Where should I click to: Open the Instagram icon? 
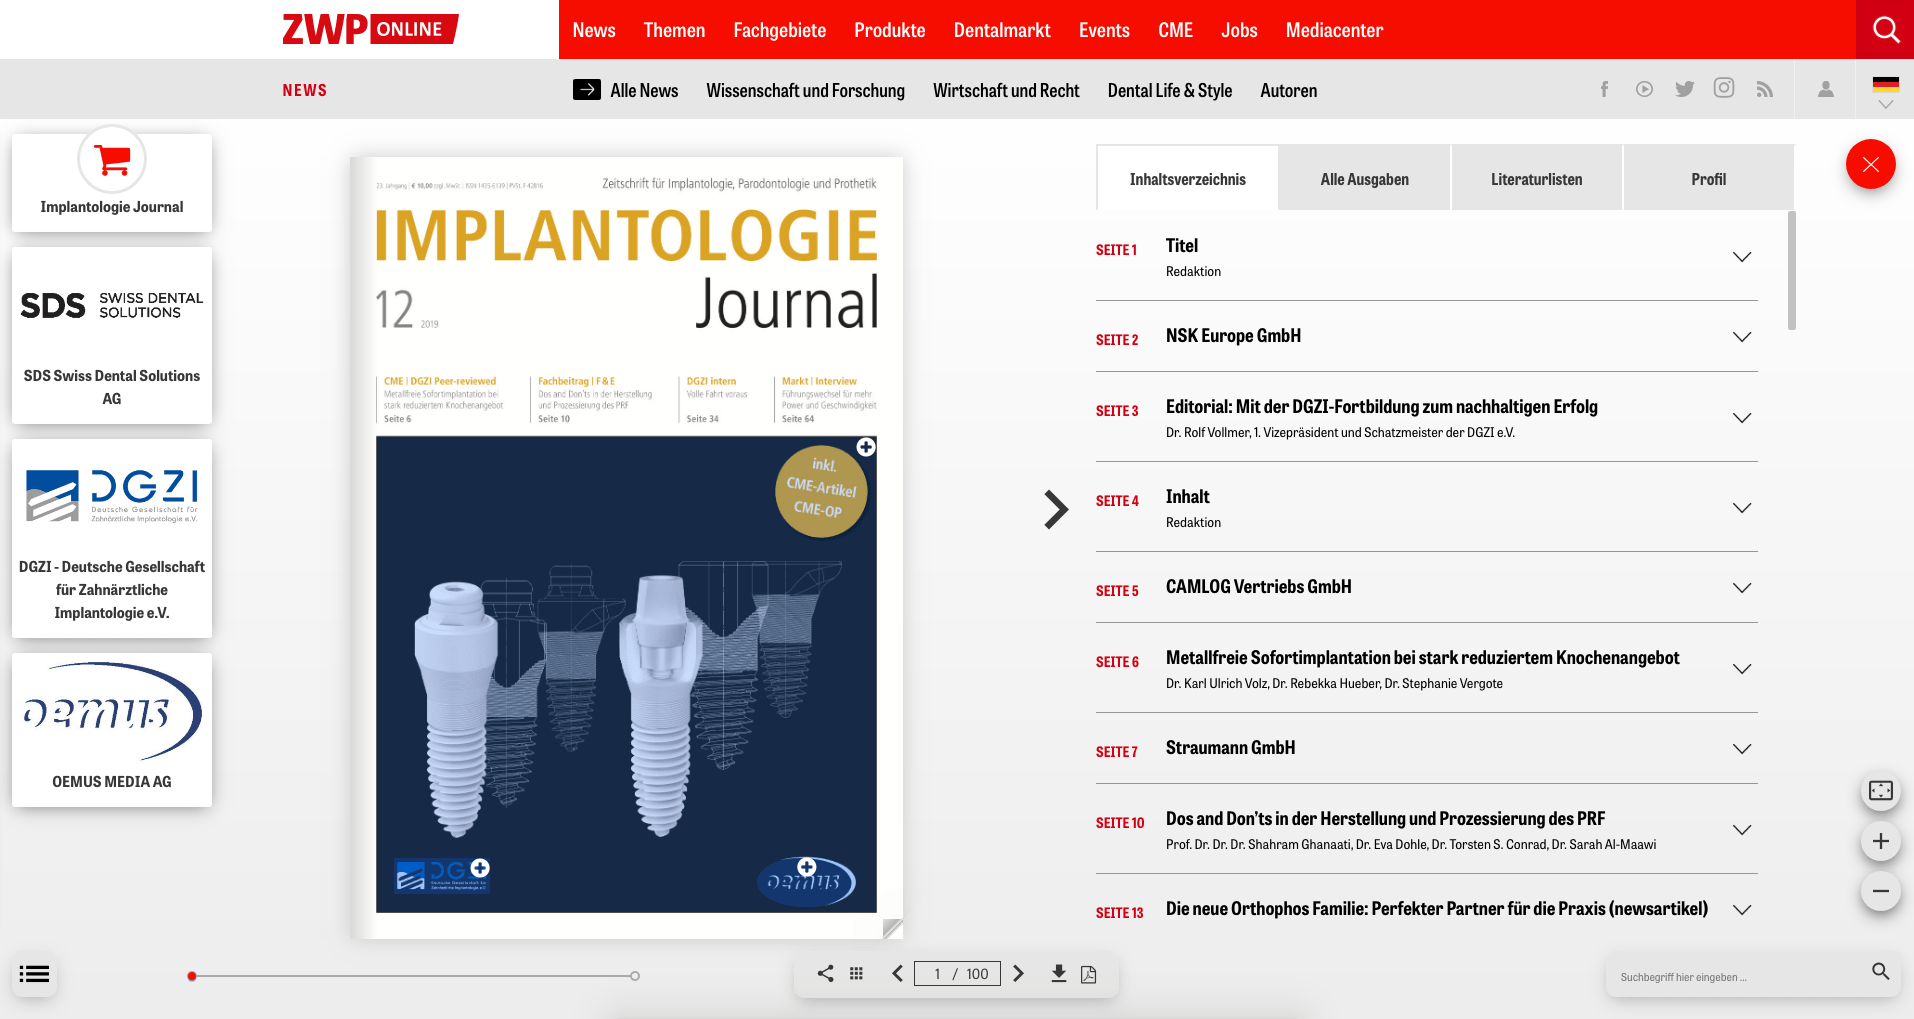1724,88
